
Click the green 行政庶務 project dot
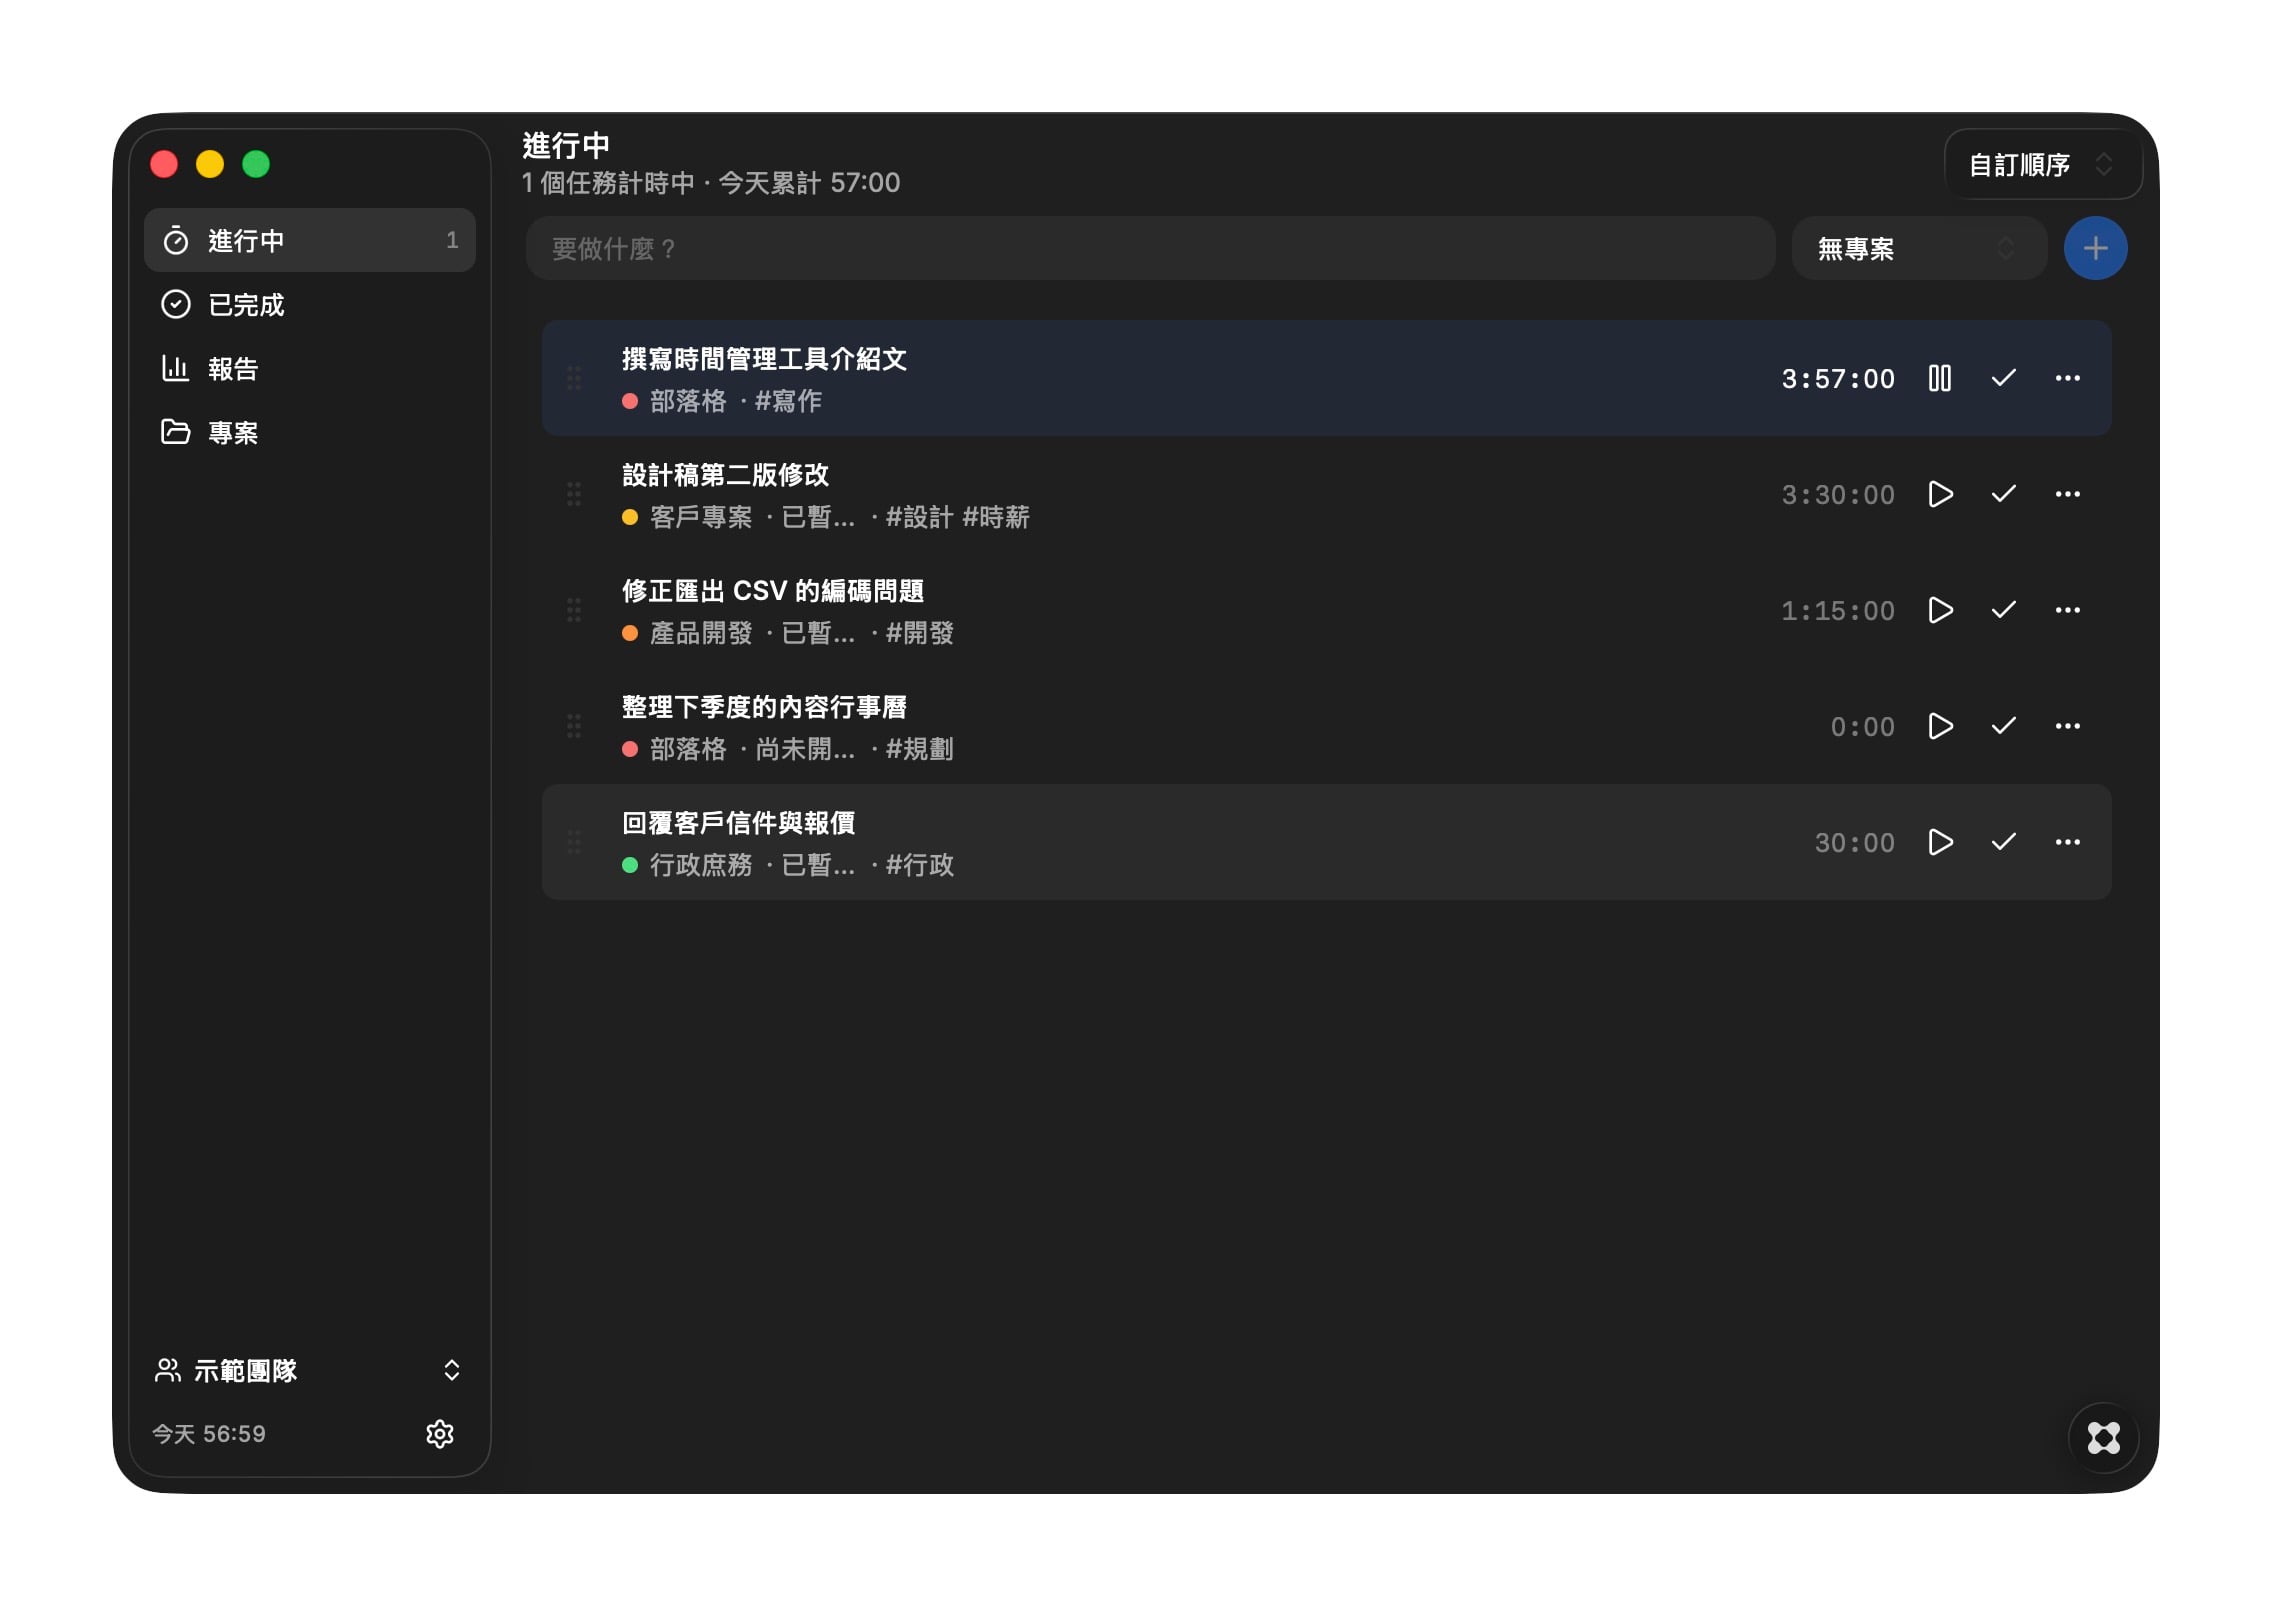tap(630, 865)
